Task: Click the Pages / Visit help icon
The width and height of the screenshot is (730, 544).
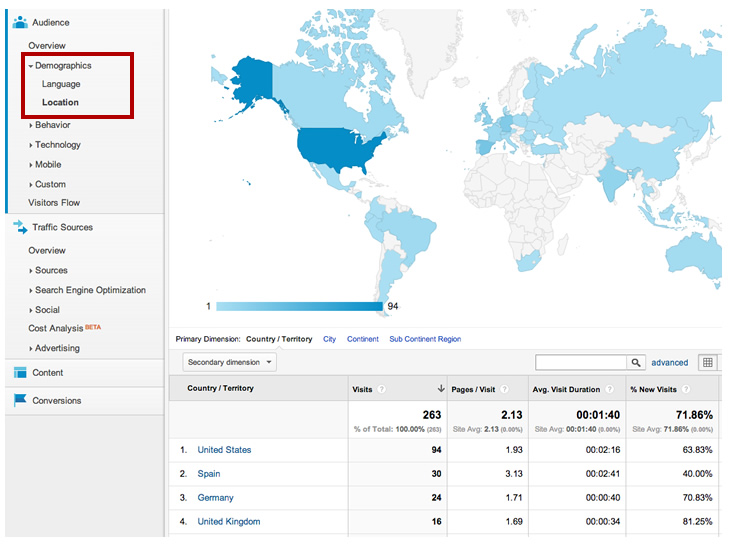Action: tap(504, 389)
